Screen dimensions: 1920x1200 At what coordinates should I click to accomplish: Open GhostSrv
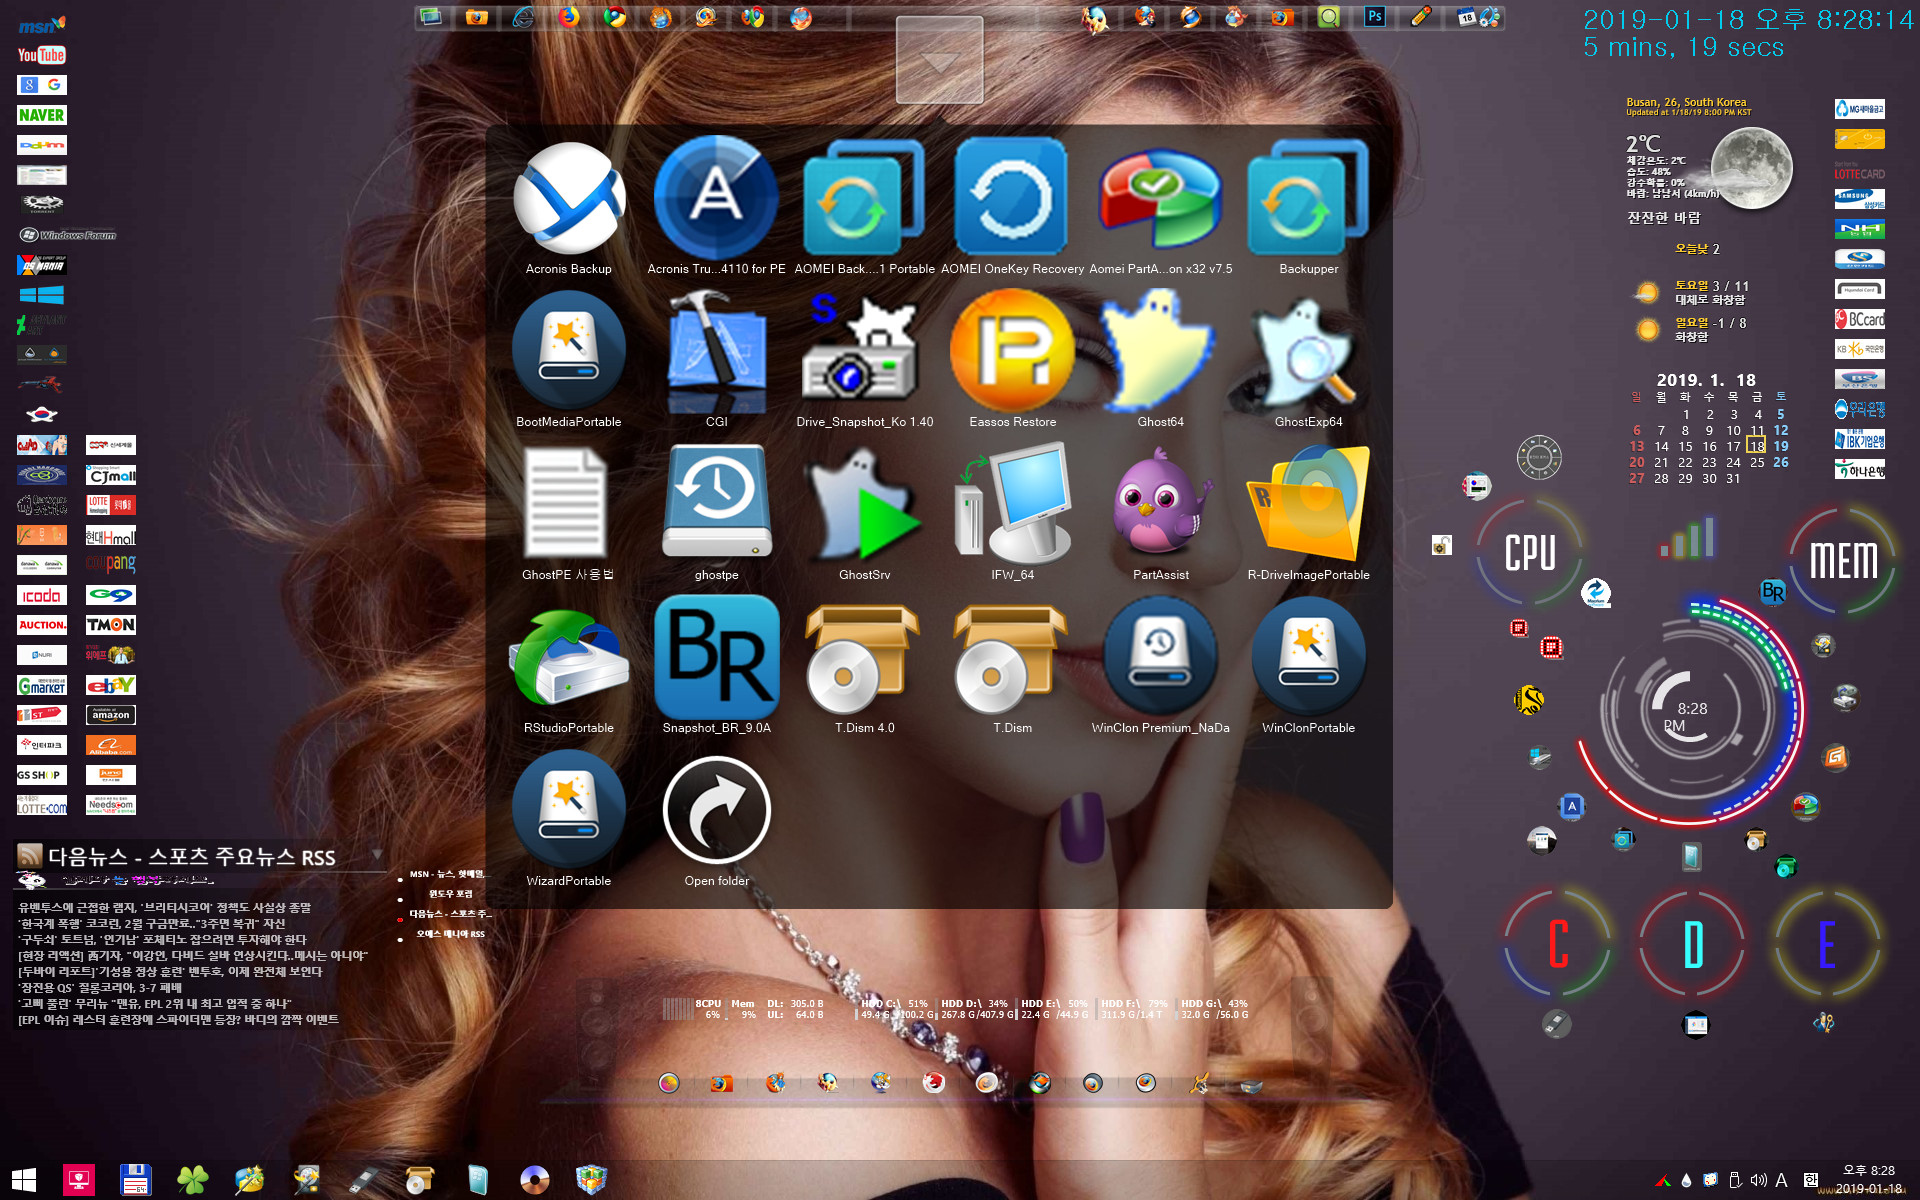[864, 503]
